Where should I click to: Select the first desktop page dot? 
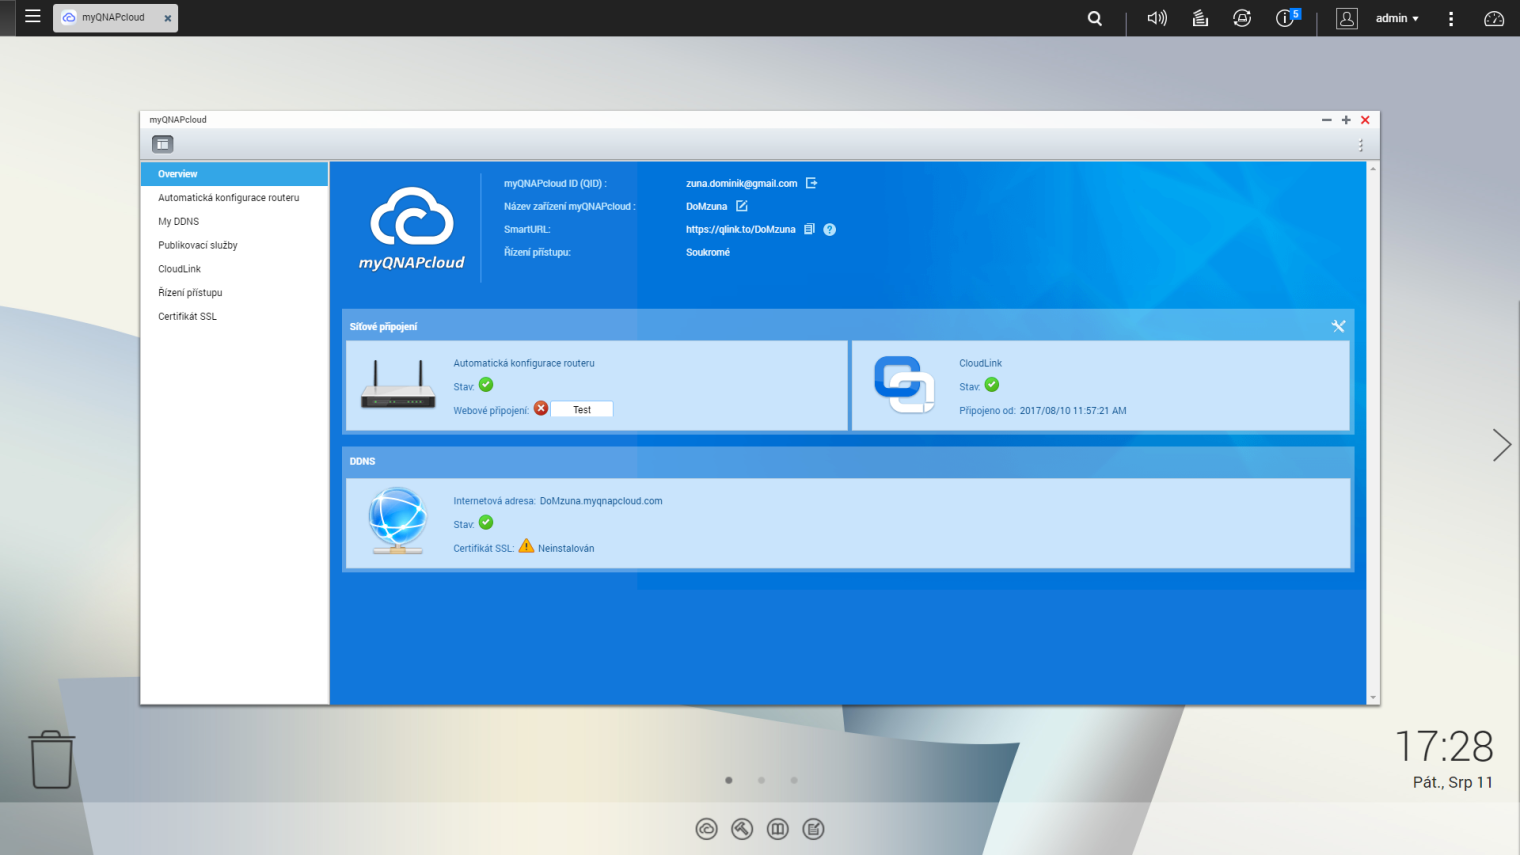point(729,780)
